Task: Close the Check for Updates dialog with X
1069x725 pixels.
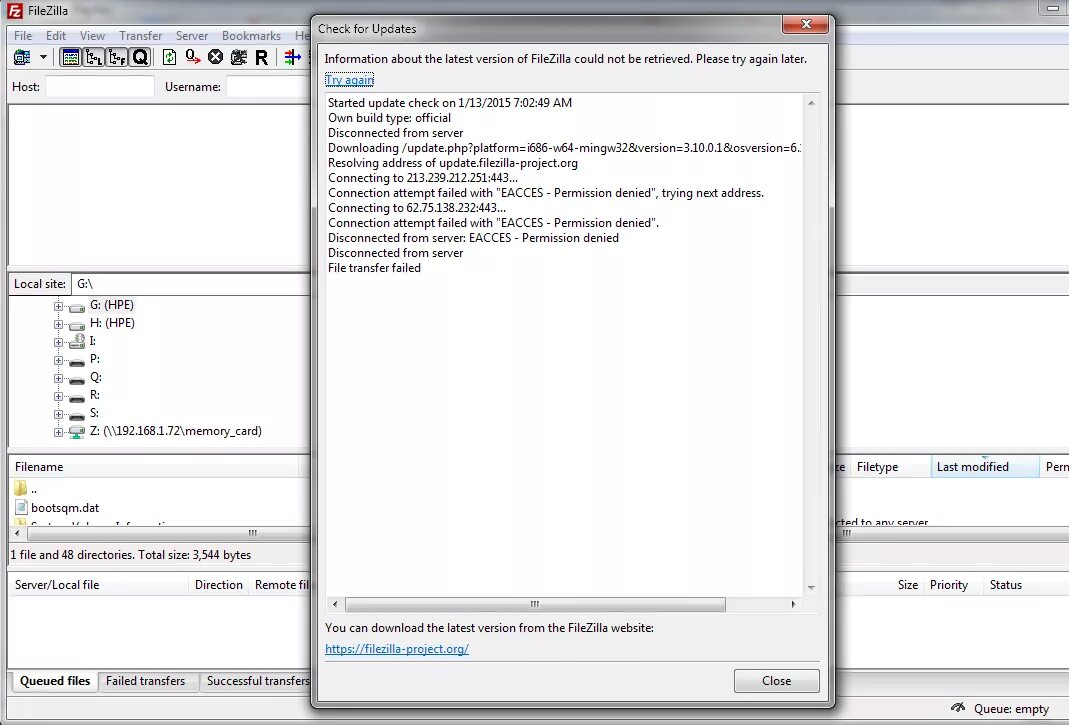Action: click(x=806, y=24)
